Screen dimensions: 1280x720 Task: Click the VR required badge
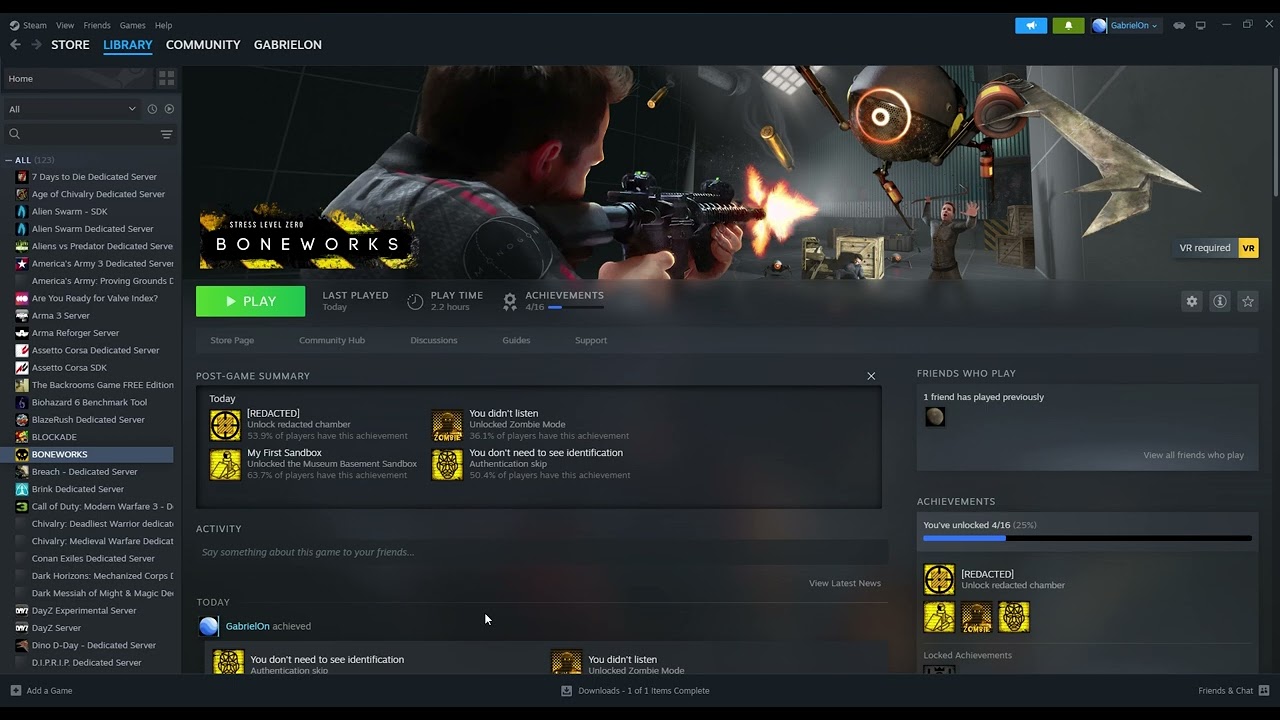(1217, 248)
